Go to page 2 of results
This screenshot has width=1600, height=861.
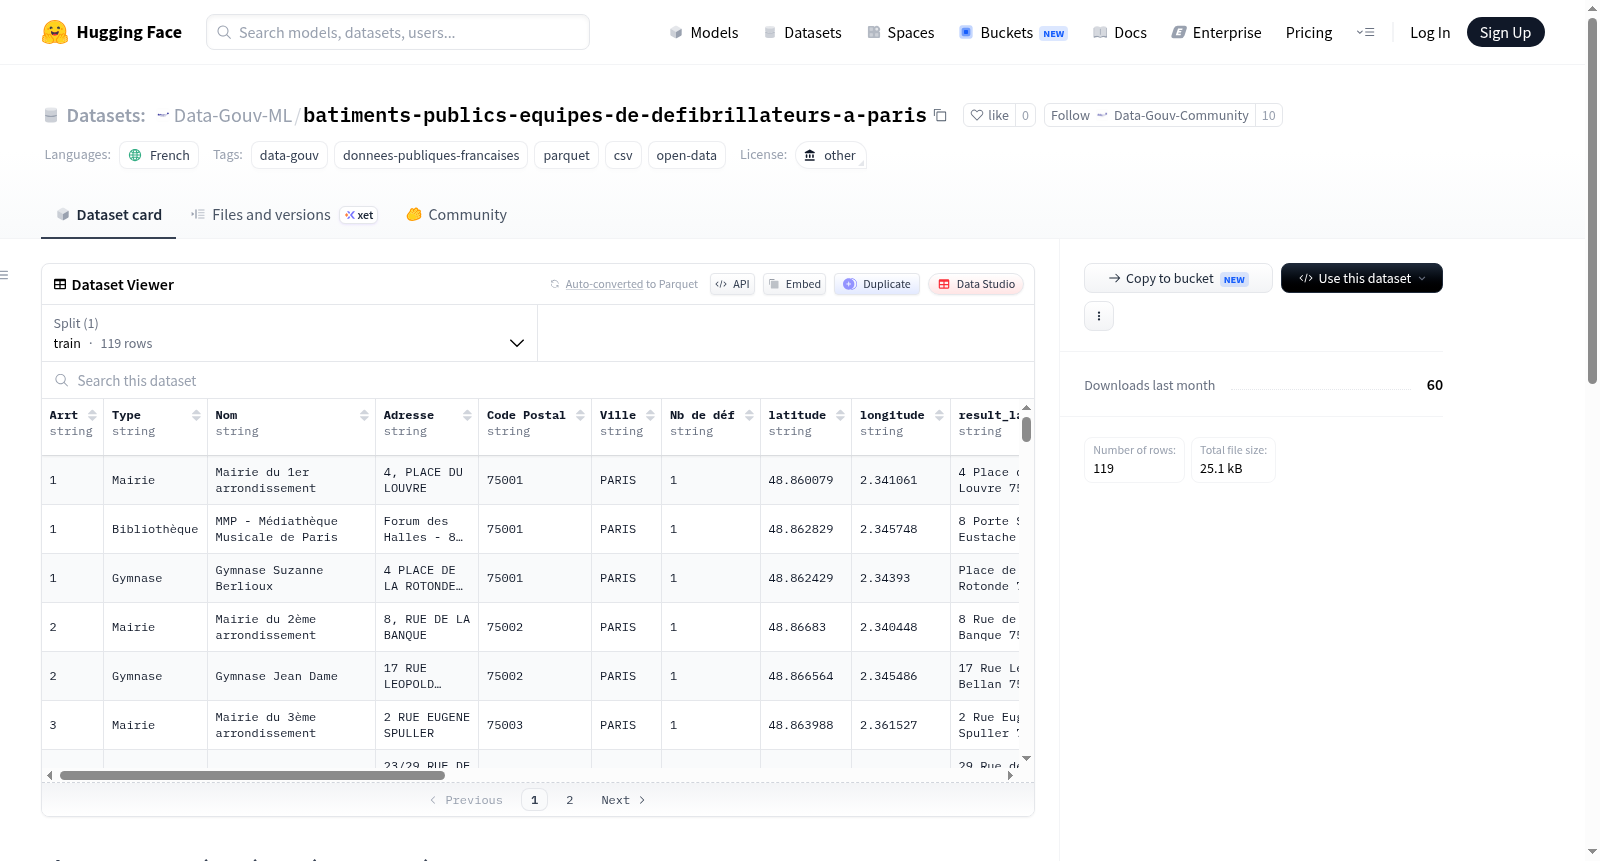[570, 800]
